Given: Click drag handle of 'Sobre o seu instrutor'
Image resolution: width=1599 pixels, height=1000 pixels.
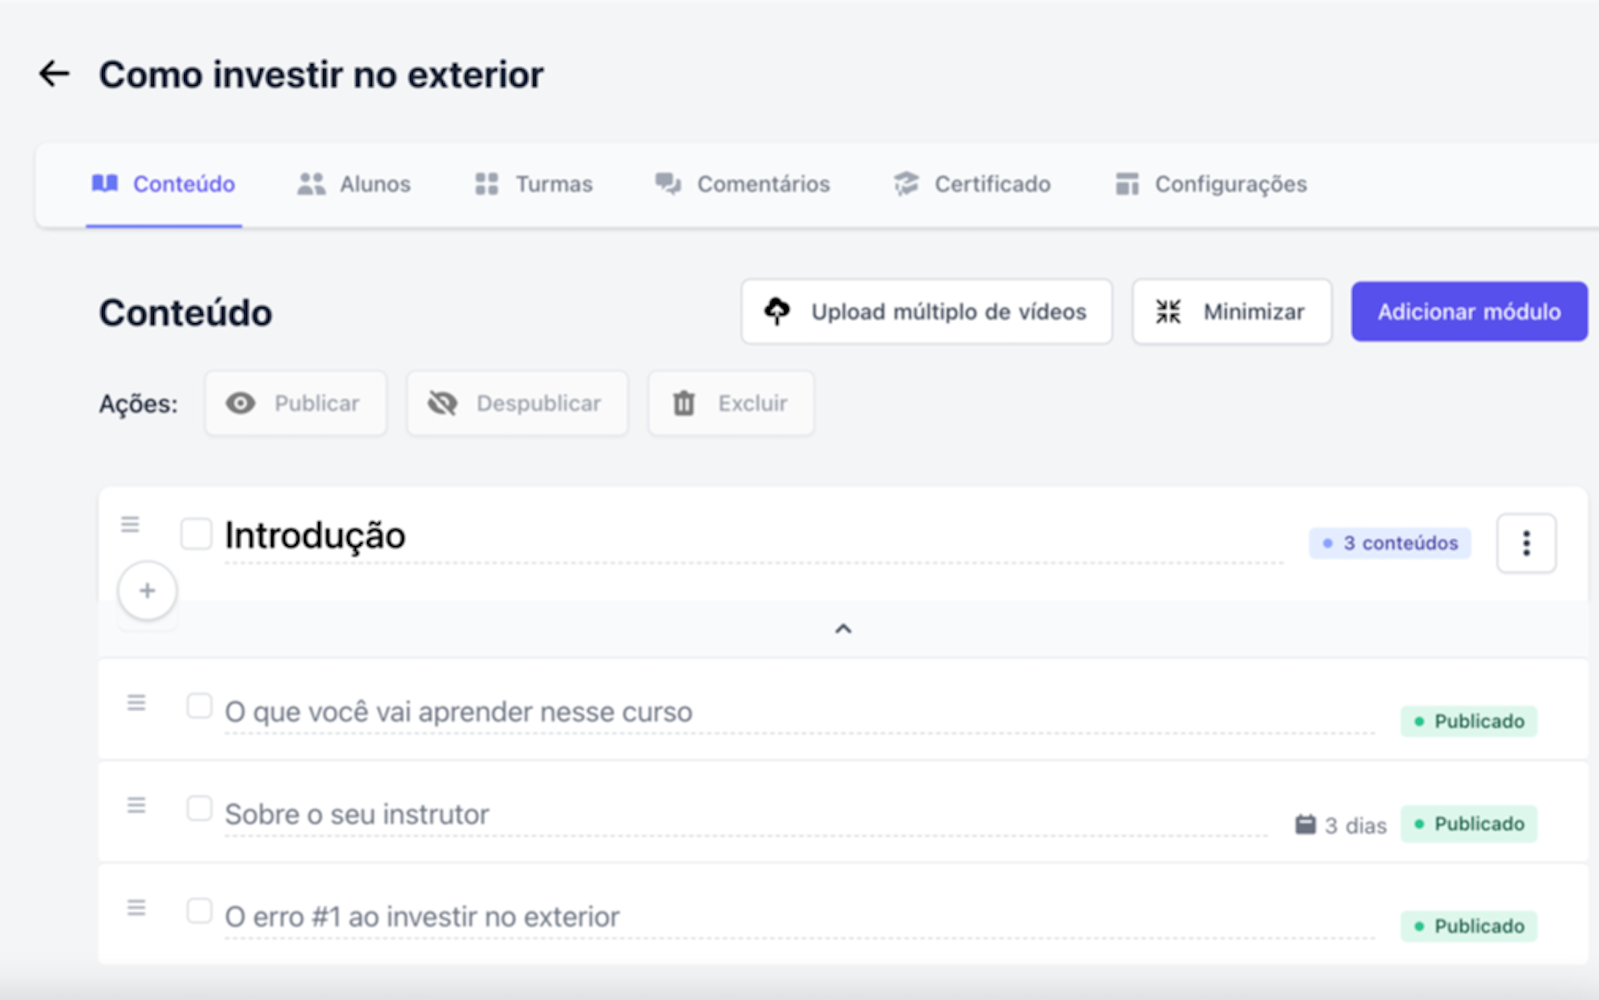Looking at the screenshot, I should (136, 805).
